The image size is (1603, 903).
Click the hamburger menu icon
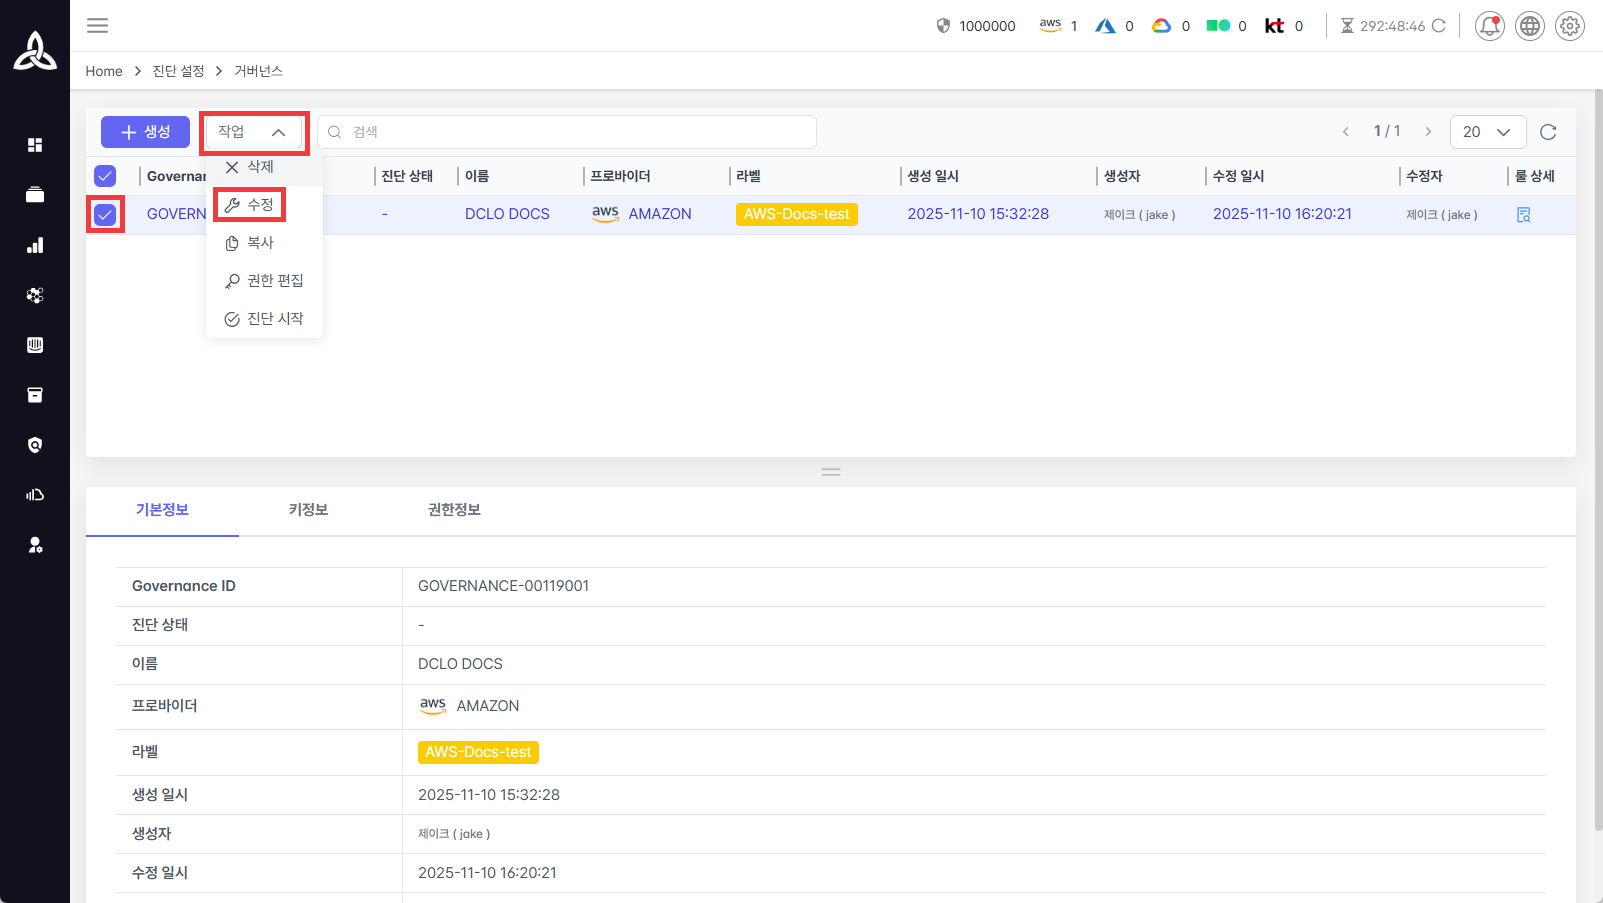click(x=97, y=26)
